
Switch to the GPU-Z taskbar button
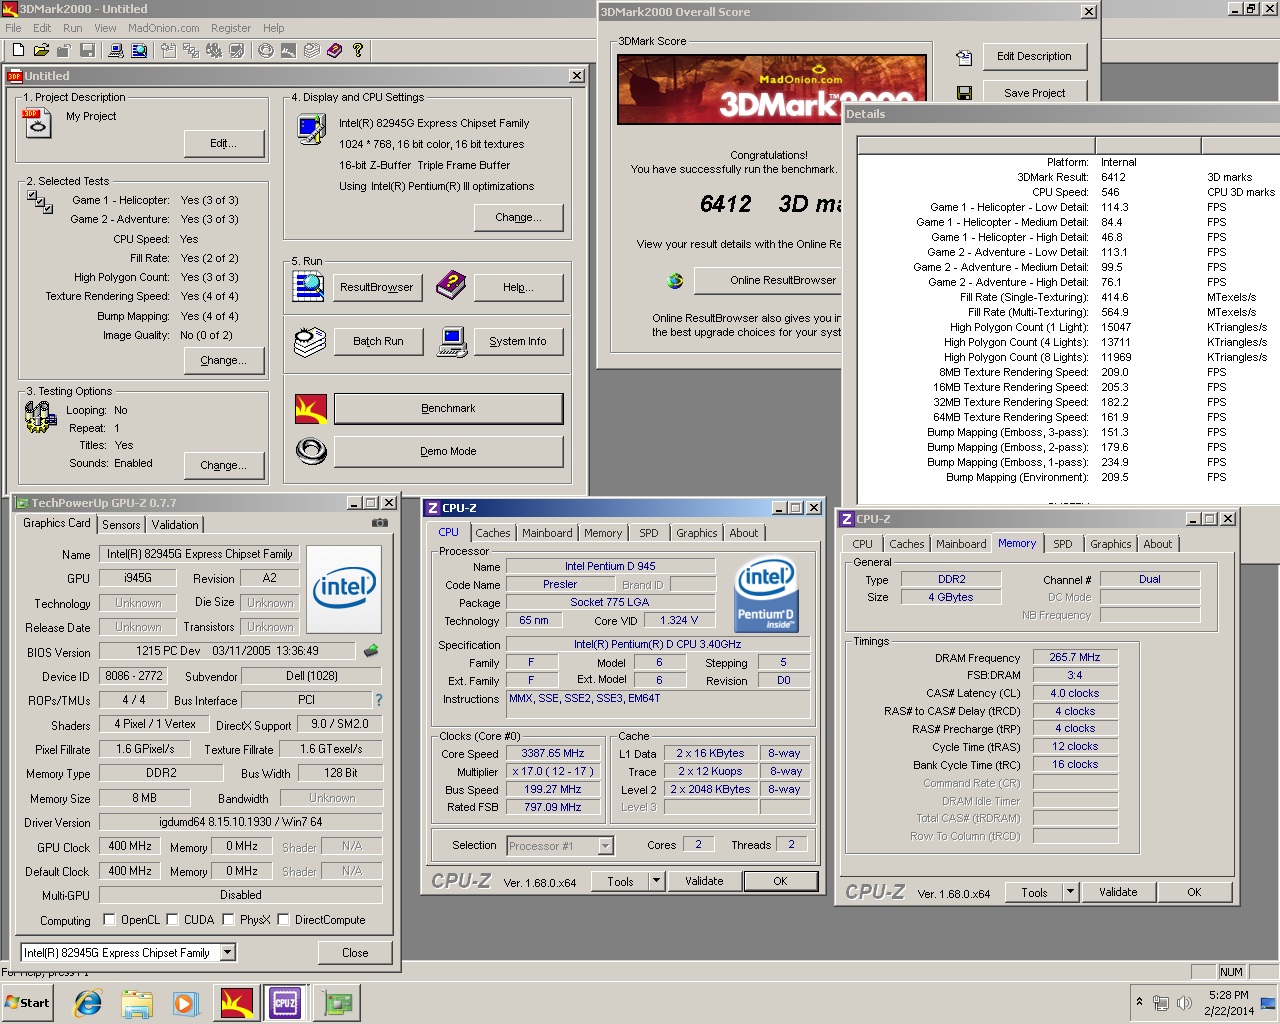(337, 1003)
